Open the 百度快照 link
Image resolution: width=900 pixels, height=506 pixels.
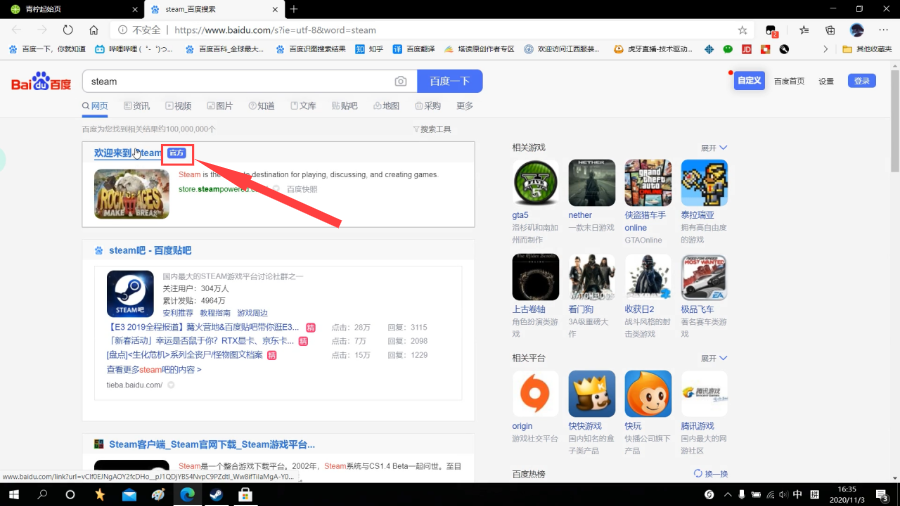[302, 189]
